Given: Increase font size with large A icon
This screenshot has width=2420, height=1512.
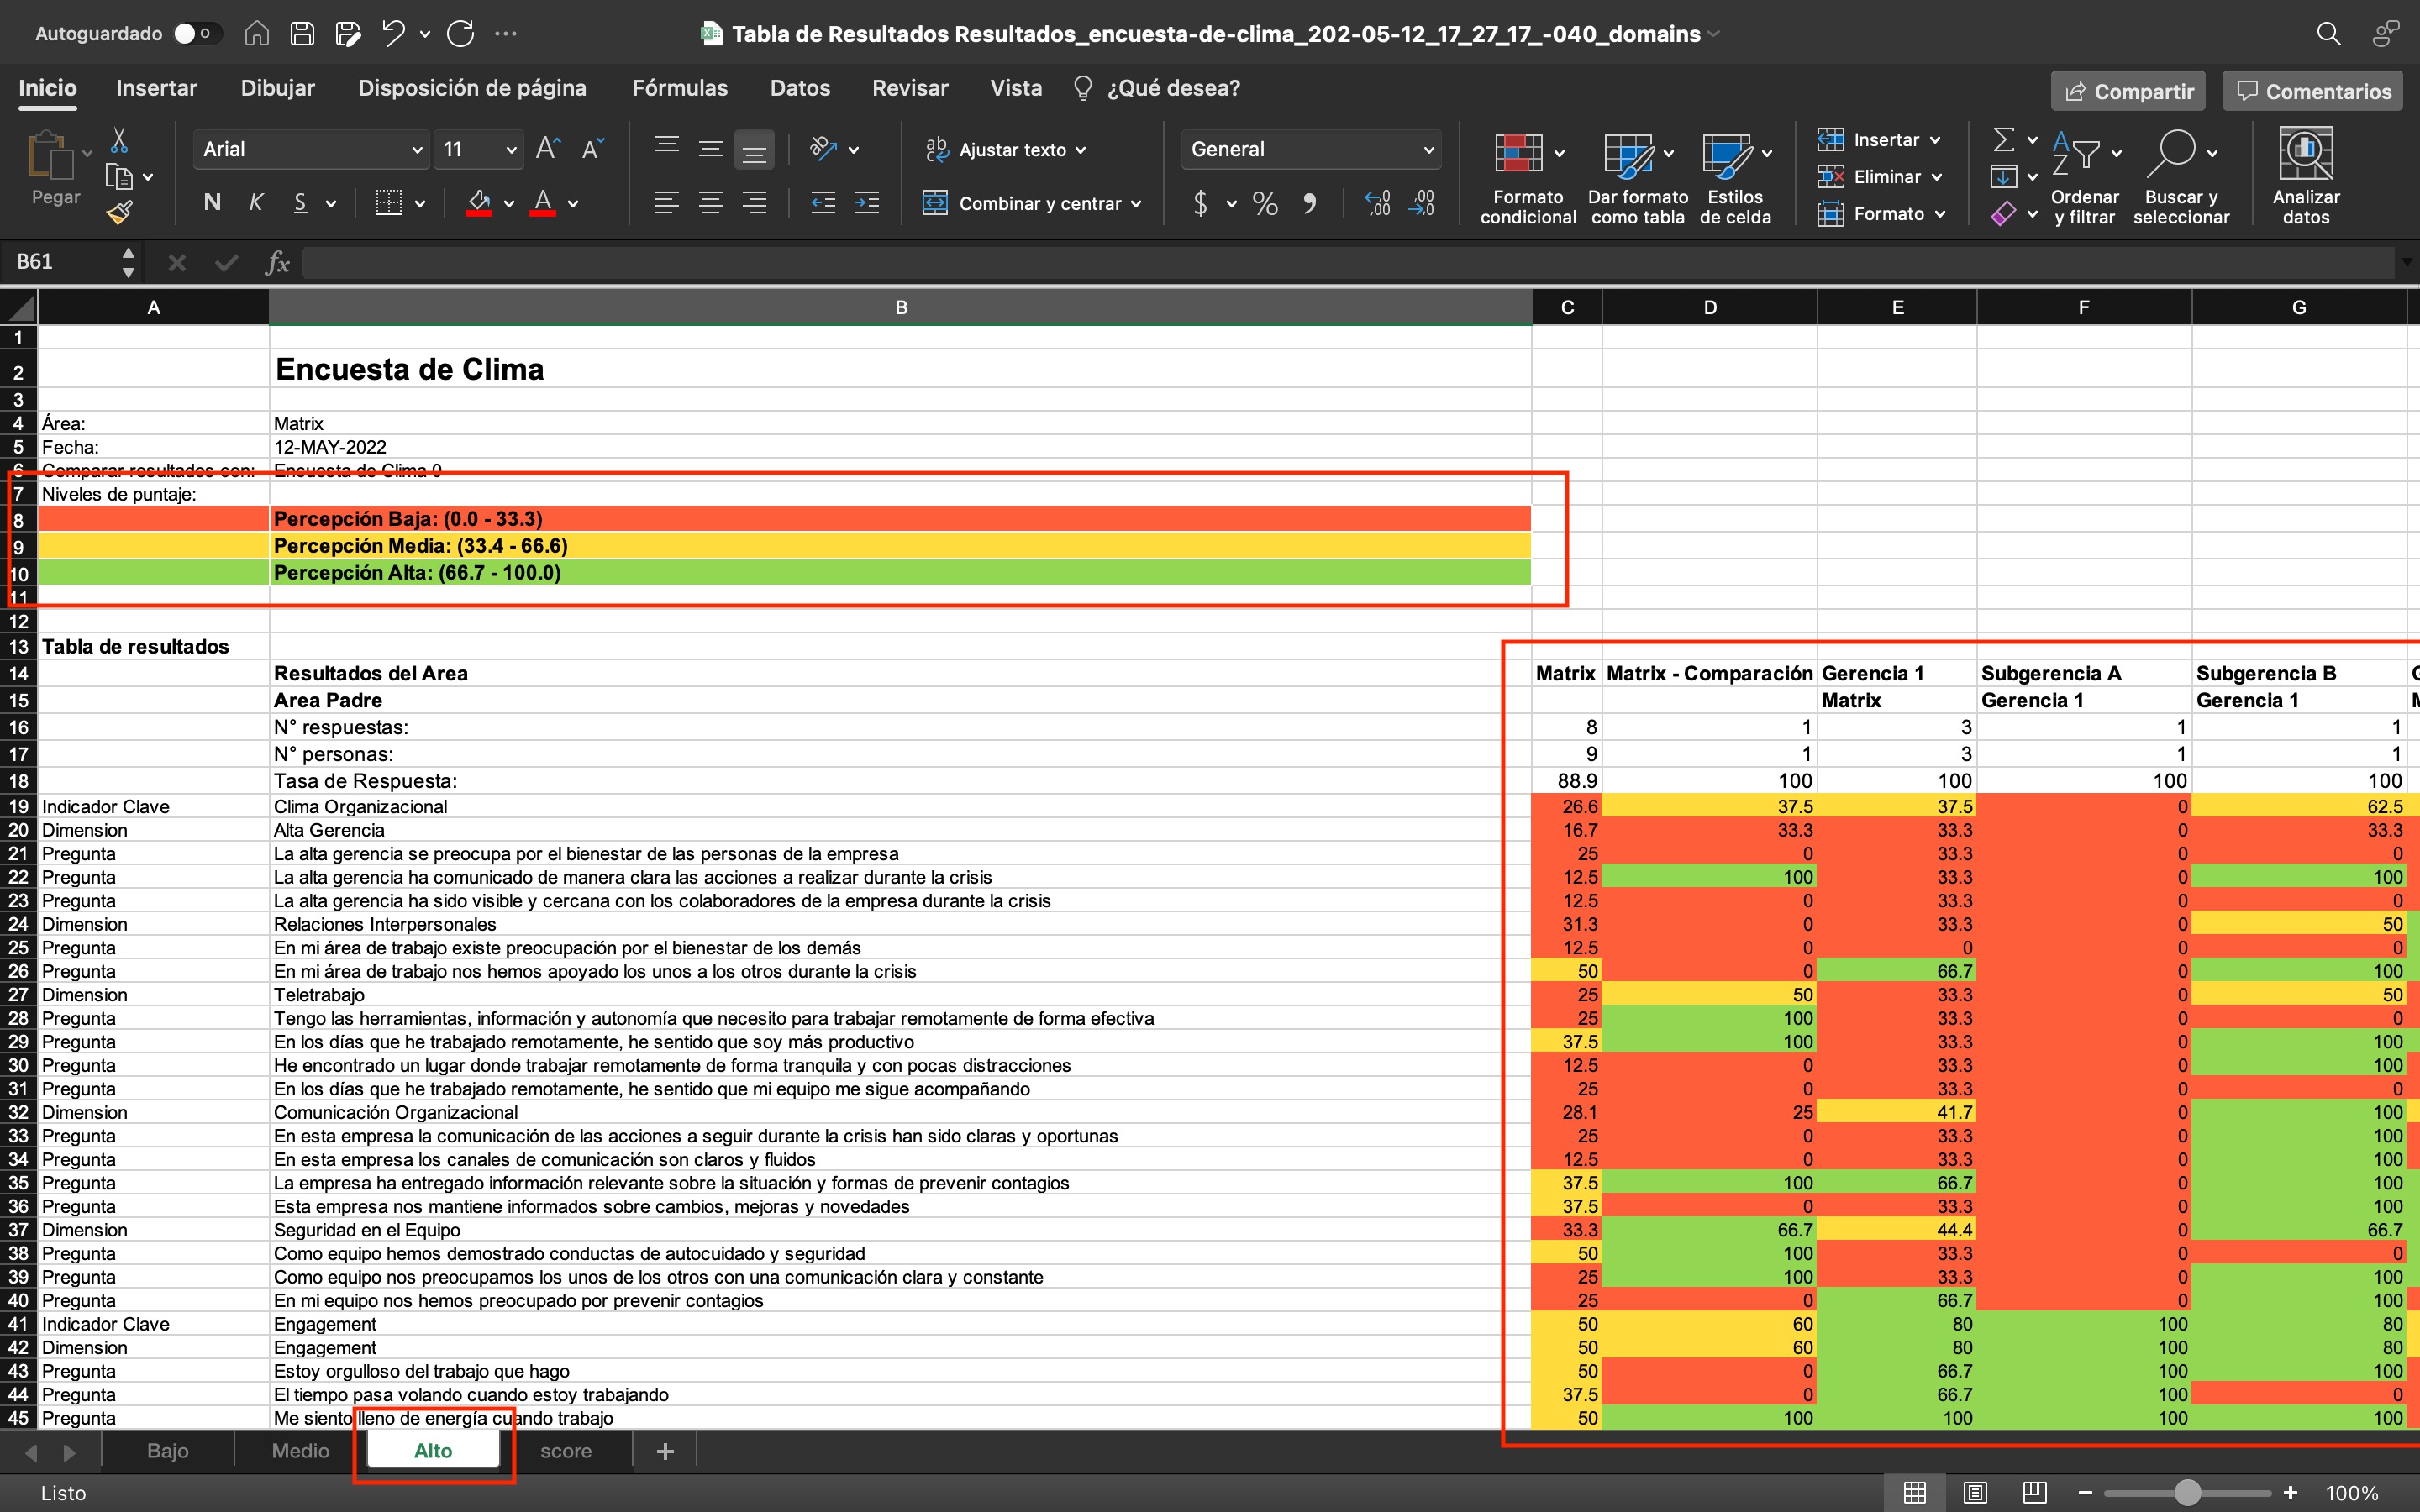Looking at the screenshot, I should tap(548, 149).
